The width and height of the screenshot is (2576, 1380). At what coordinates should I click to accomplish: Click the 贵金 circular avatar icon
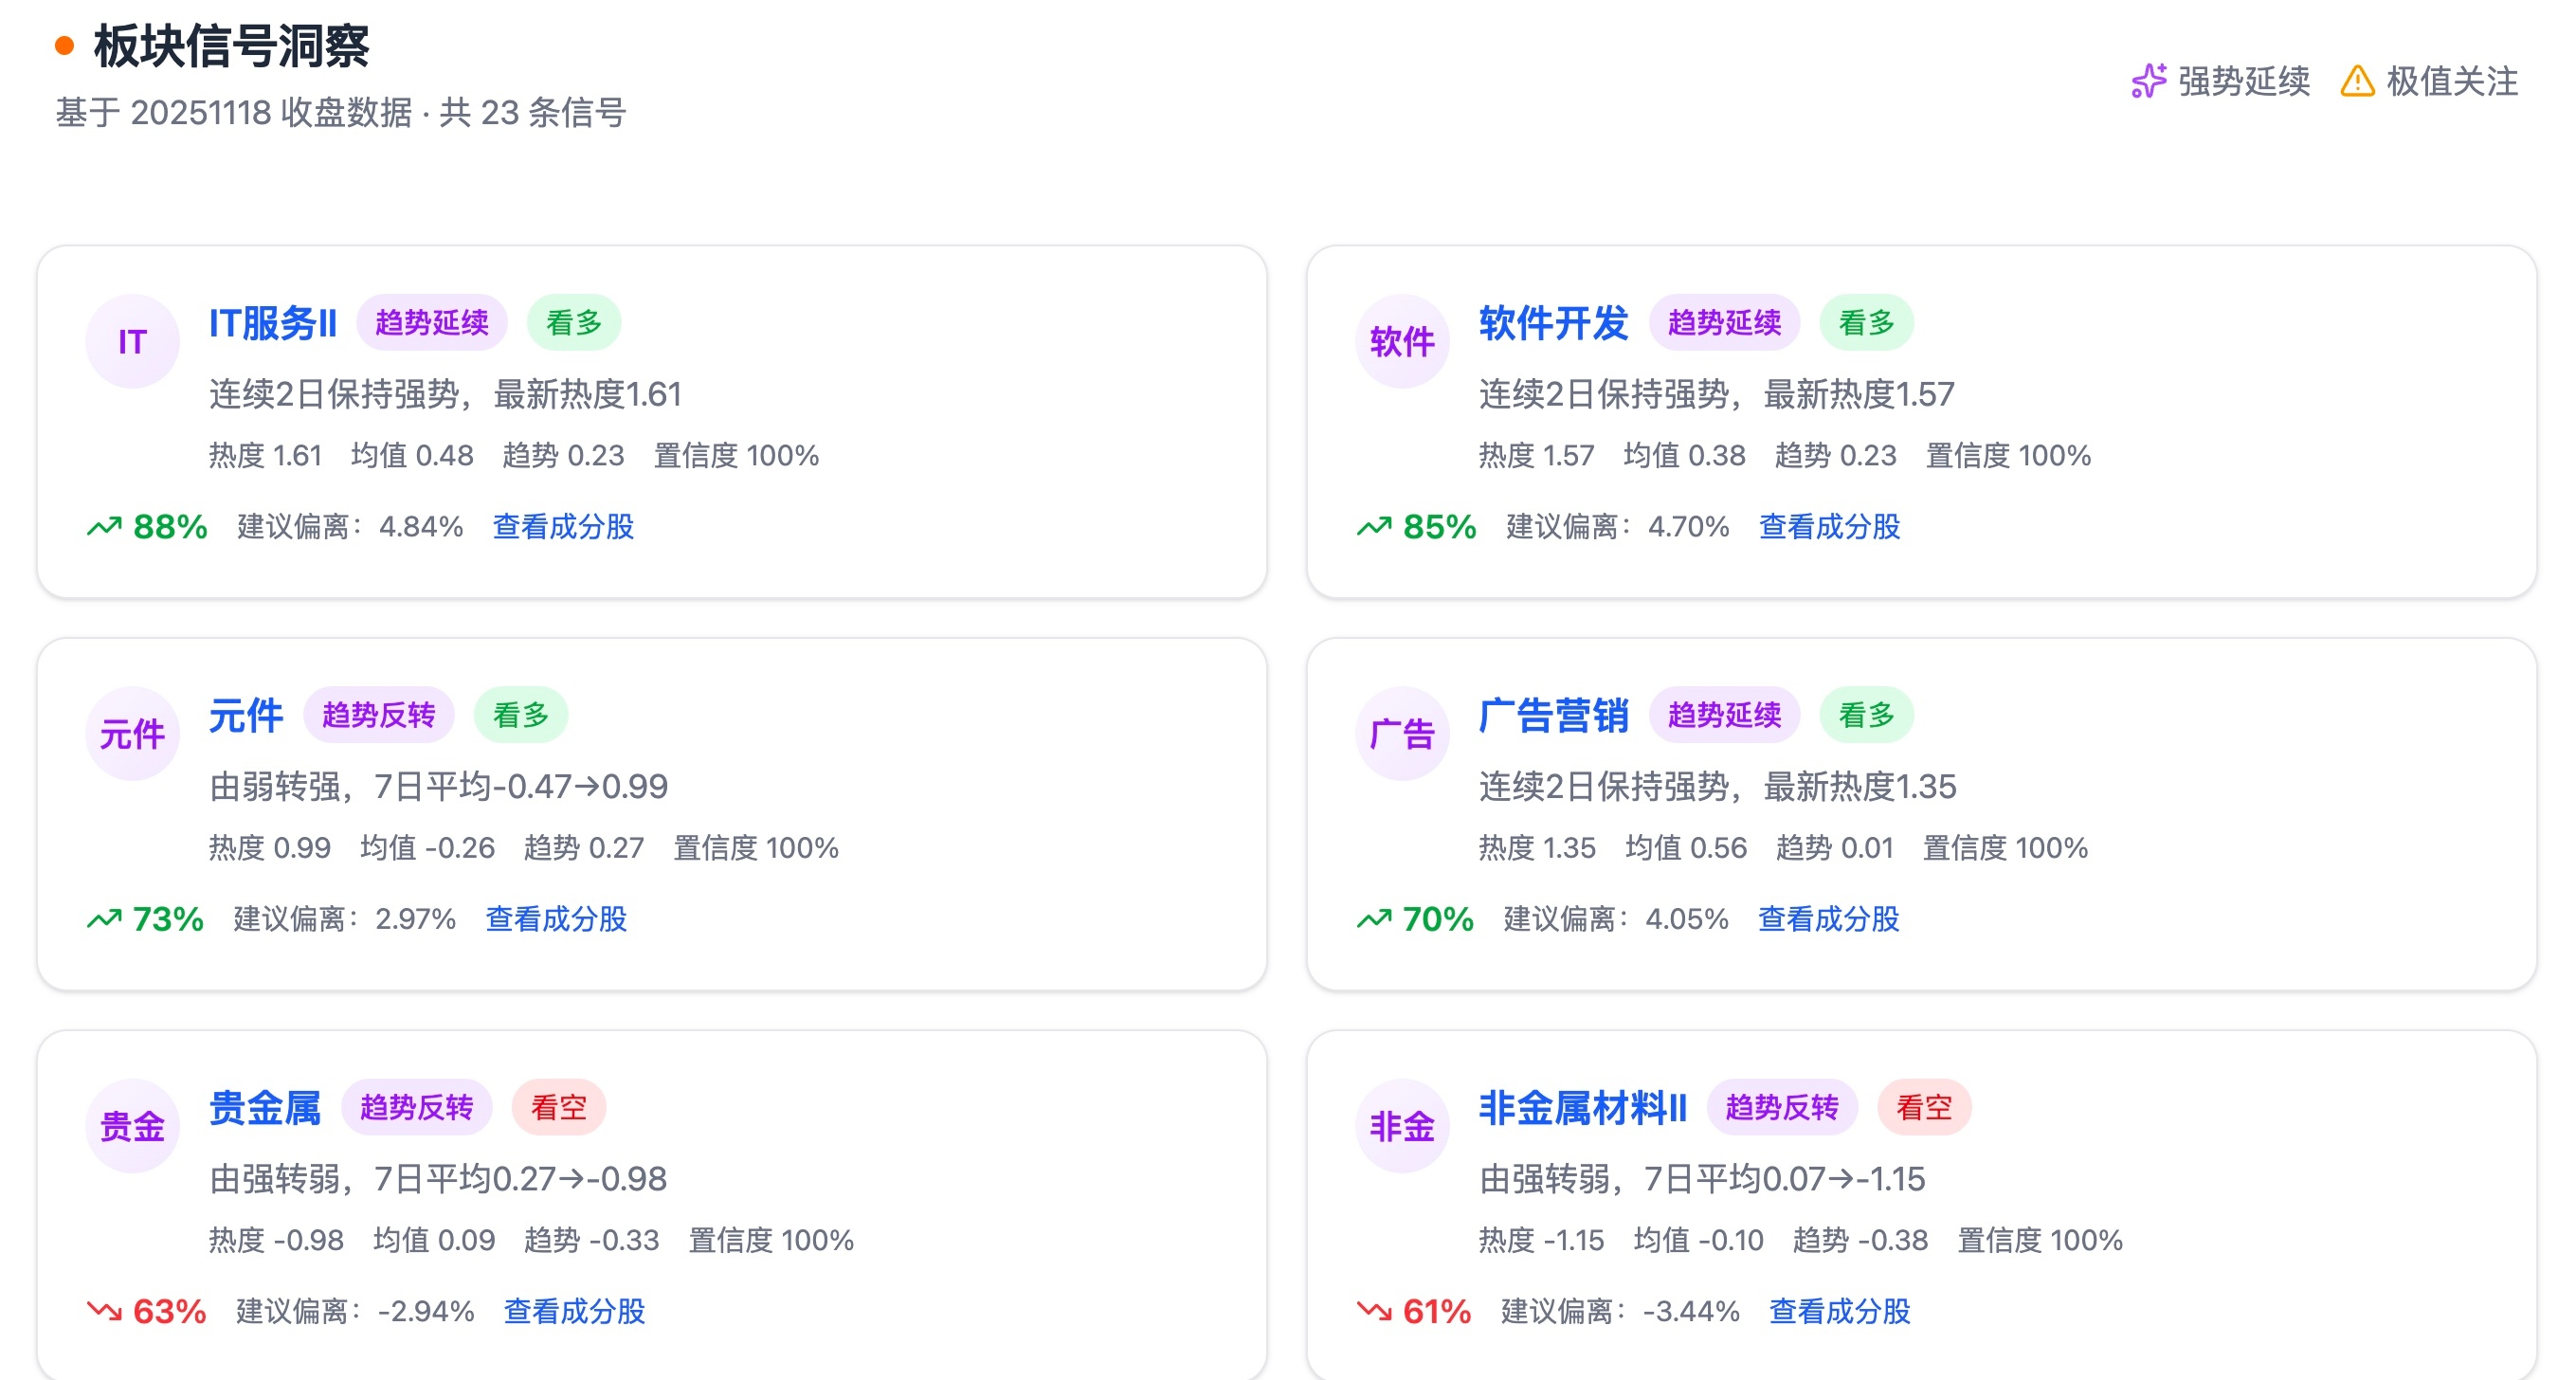pos(132,1126)
